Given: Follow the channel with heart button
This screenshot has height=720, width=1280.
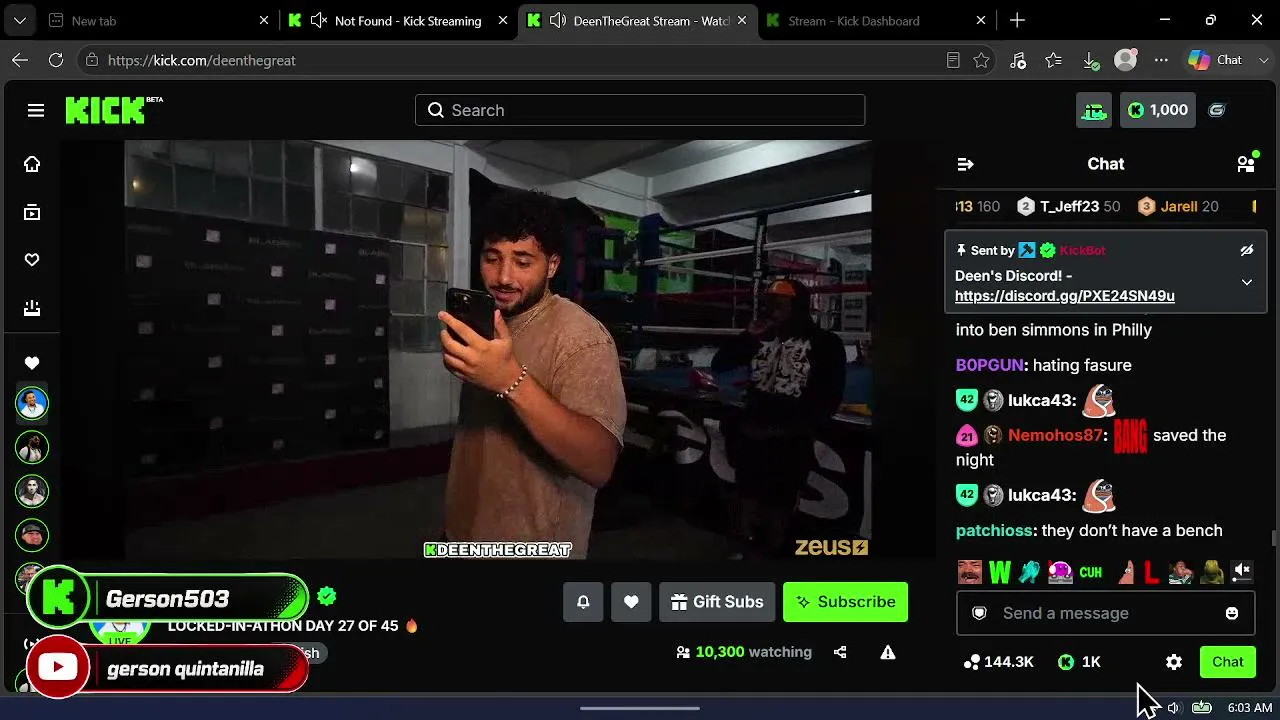Looking at the screenshot, I should [631, 602].
